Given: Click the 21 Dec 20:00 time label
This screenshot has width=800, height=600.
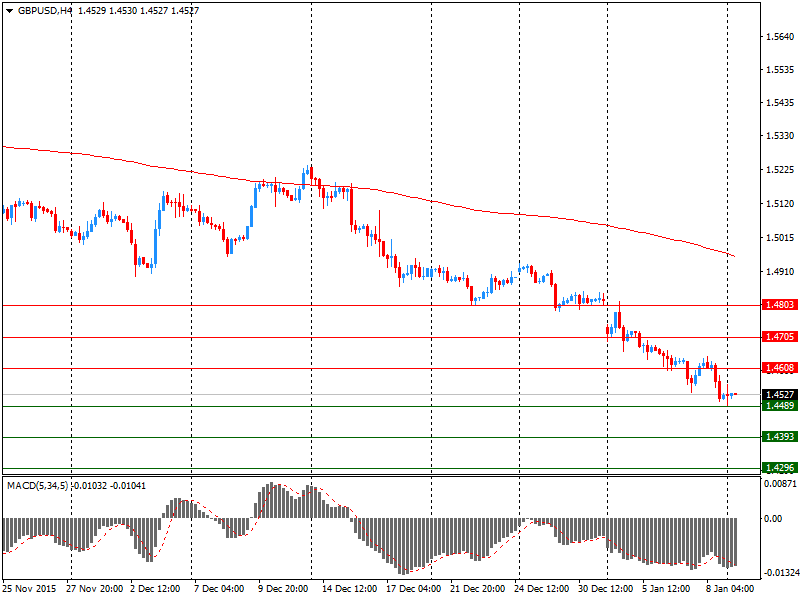Looking at the screenshot, I should point(478,589).
